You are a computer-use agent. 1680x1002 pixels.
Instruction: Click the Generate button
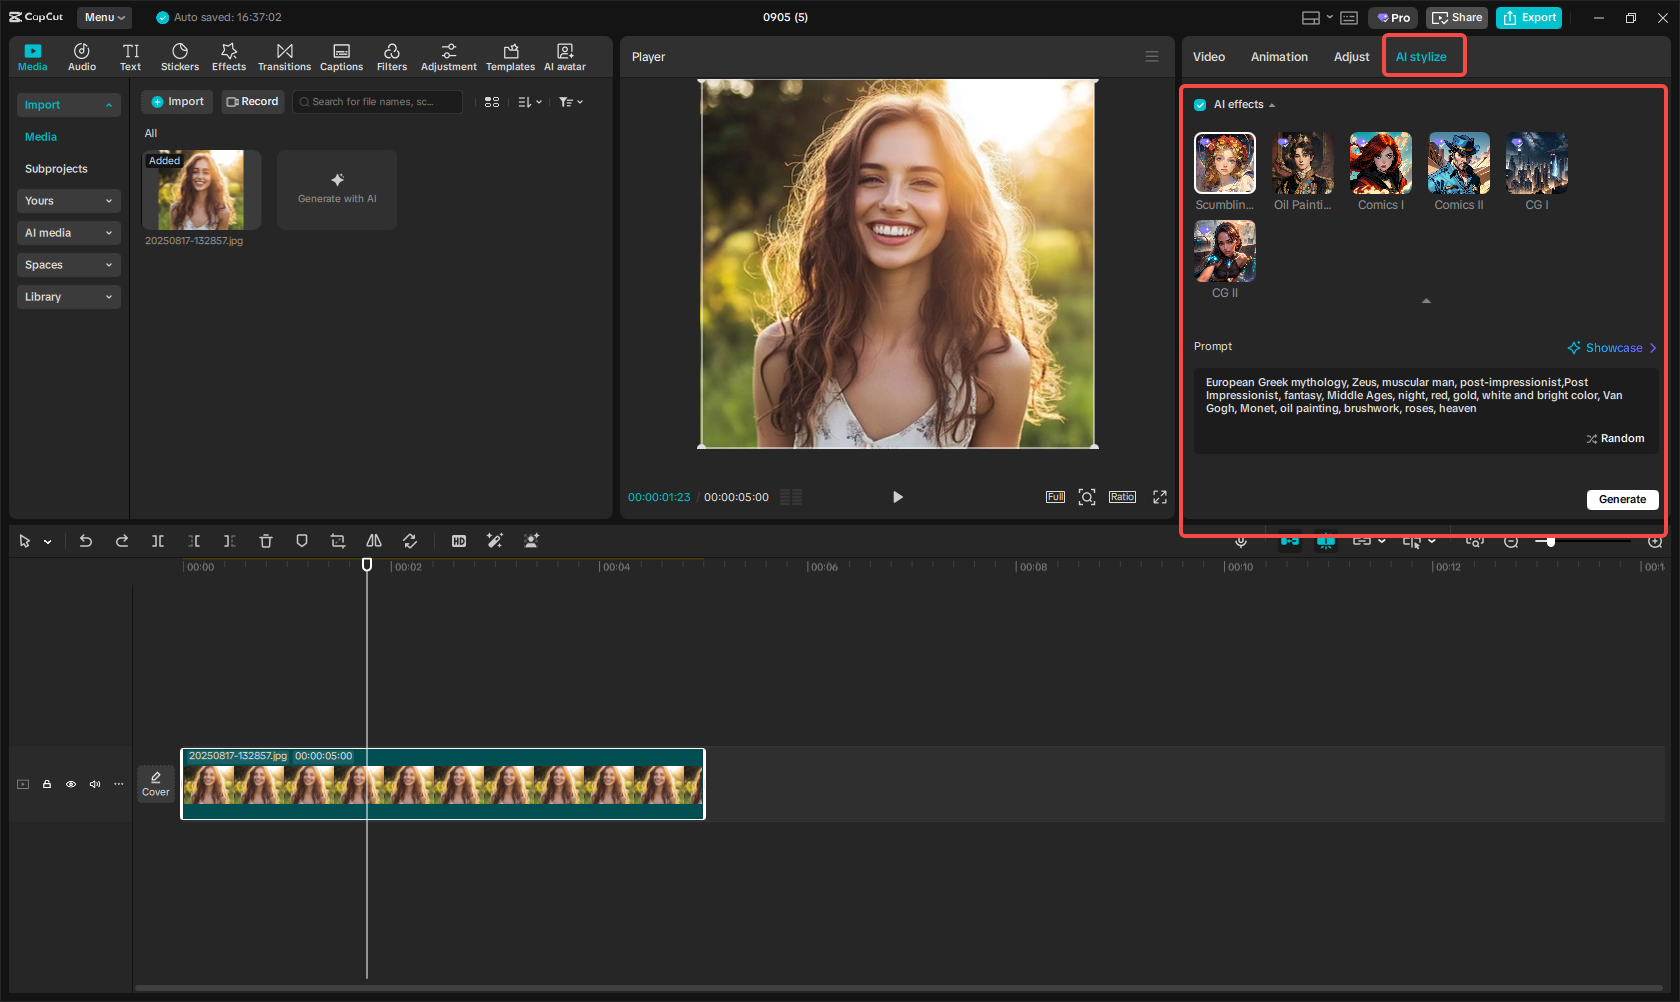[x=1622, y=499]
